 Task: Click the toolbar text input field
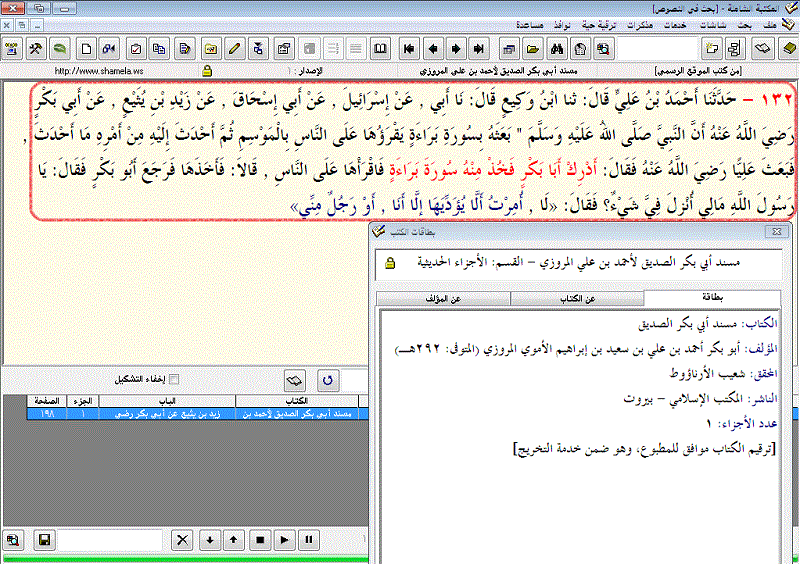pos(656,48)
